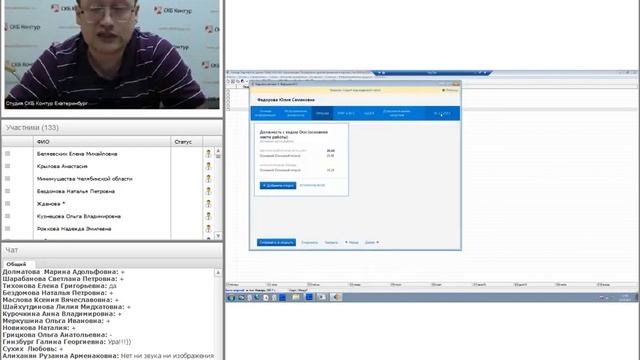Click the Назад link at the dialog bottom

click(x=351, y=242)
